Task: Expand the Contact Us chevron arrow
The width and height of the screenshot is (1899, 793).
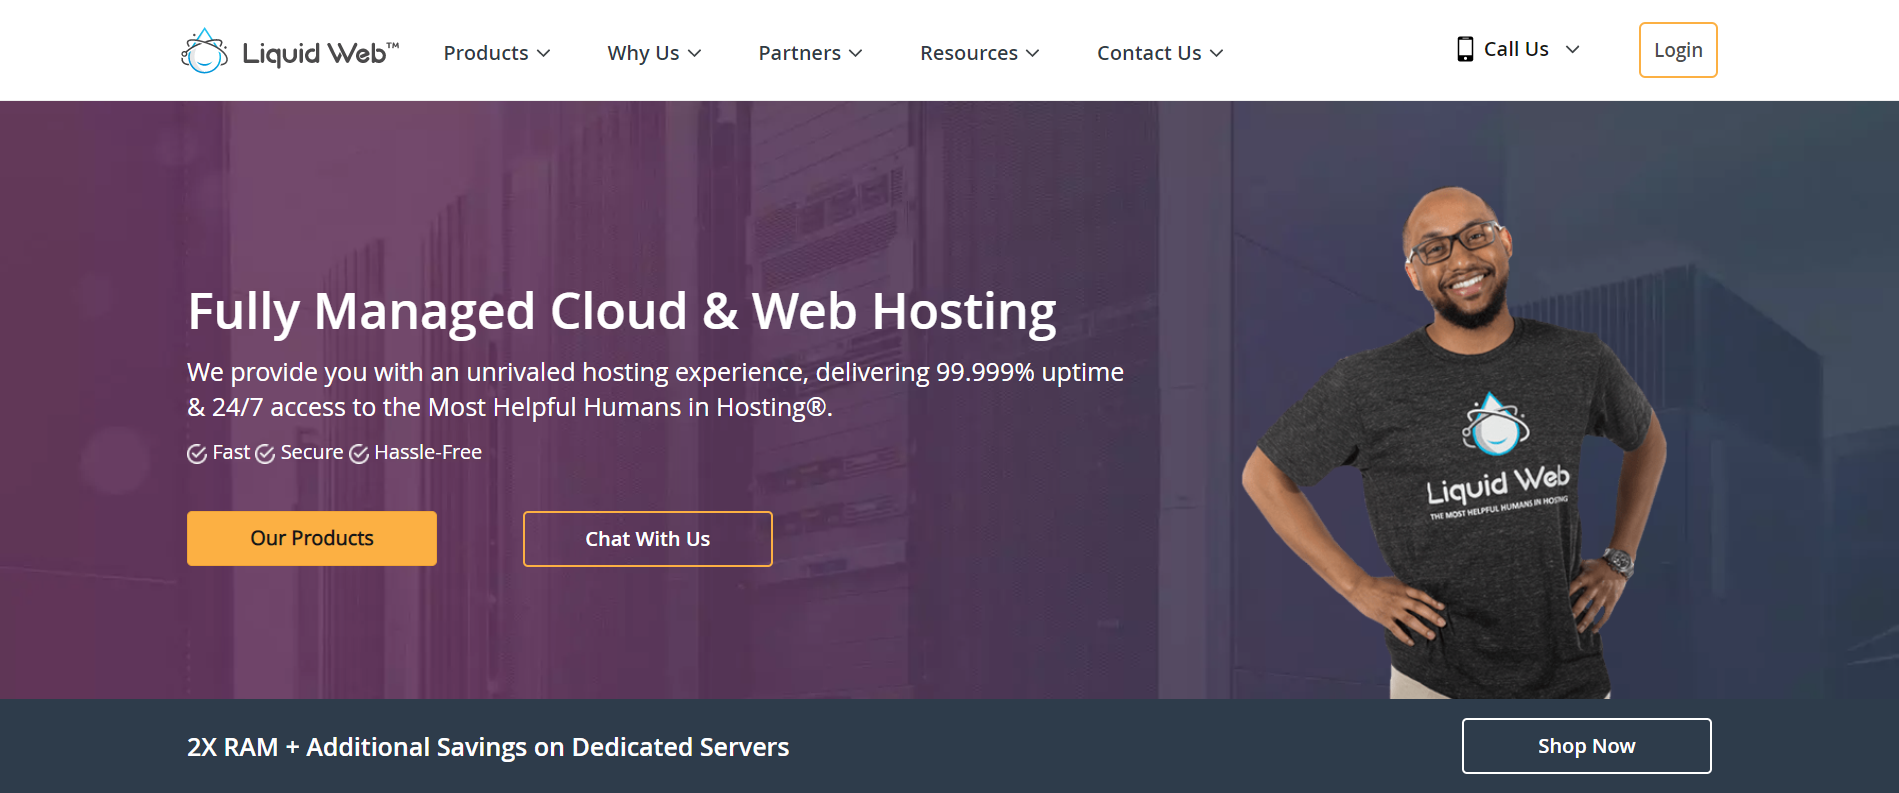Action: tap(1217, 53)
